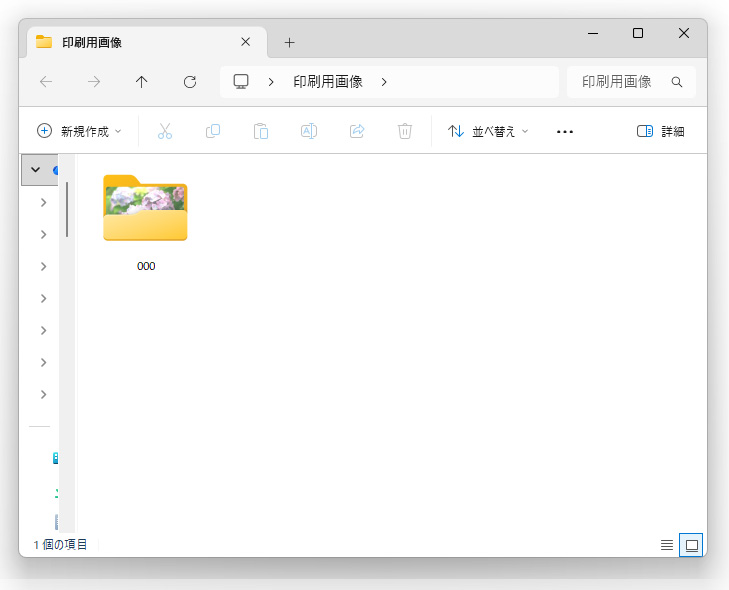Image resolution: width=729 pixels, height=590 pixels.
Task: Click the Copy icon in toolbar
Action: [x=213, y=131]
